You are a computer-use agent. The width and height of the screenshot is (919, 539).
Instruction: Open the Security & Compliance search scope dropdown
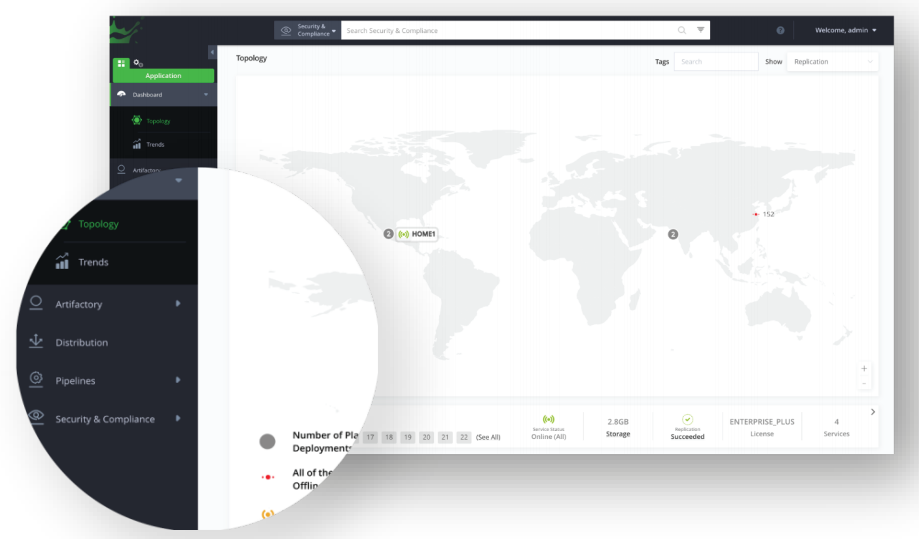tap(306, 30)
